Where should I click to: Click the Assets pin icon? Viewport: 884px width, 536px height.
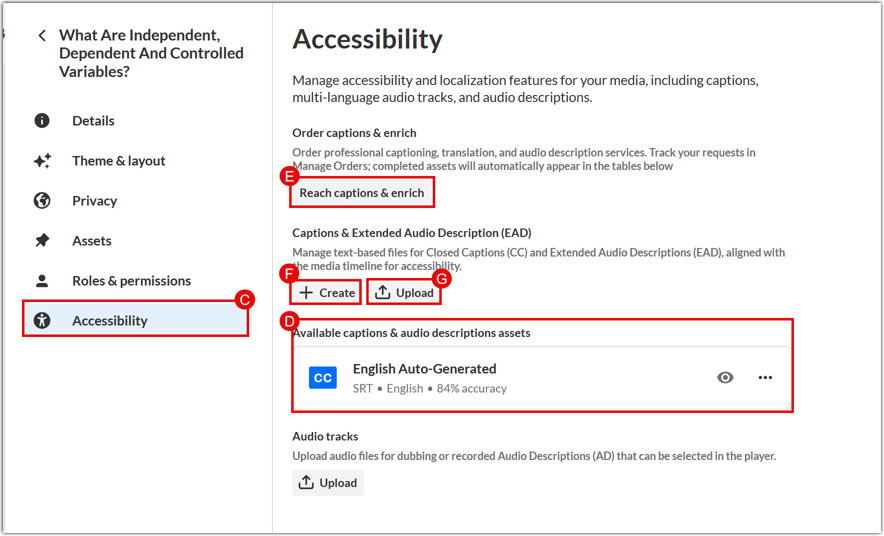pyautogui.click(x=42, y=241)
